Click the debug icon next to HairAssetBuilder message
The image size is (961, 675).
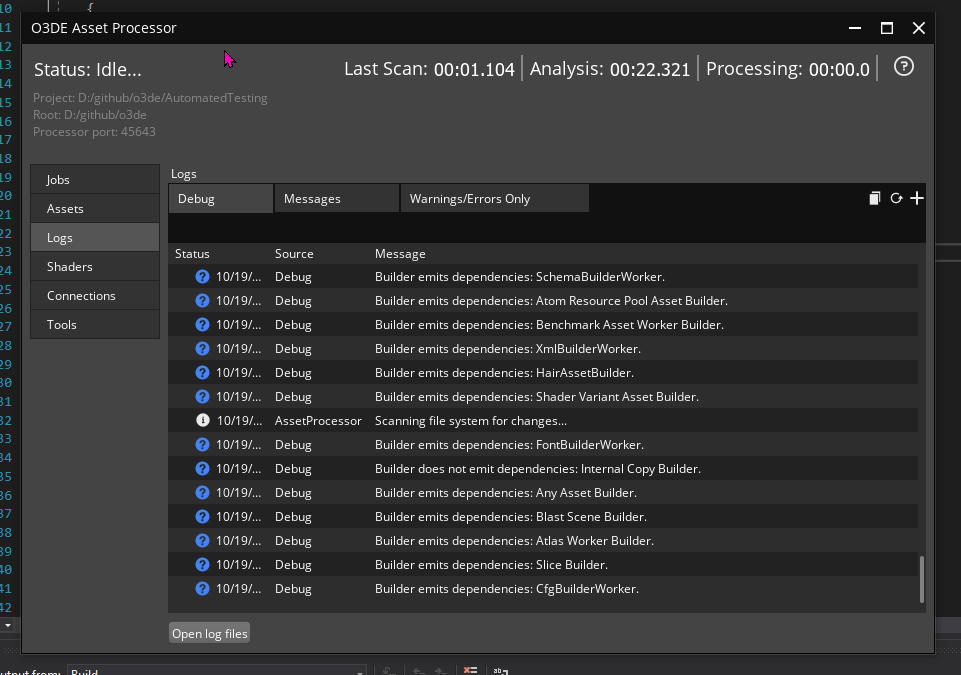tap(202, 372)
